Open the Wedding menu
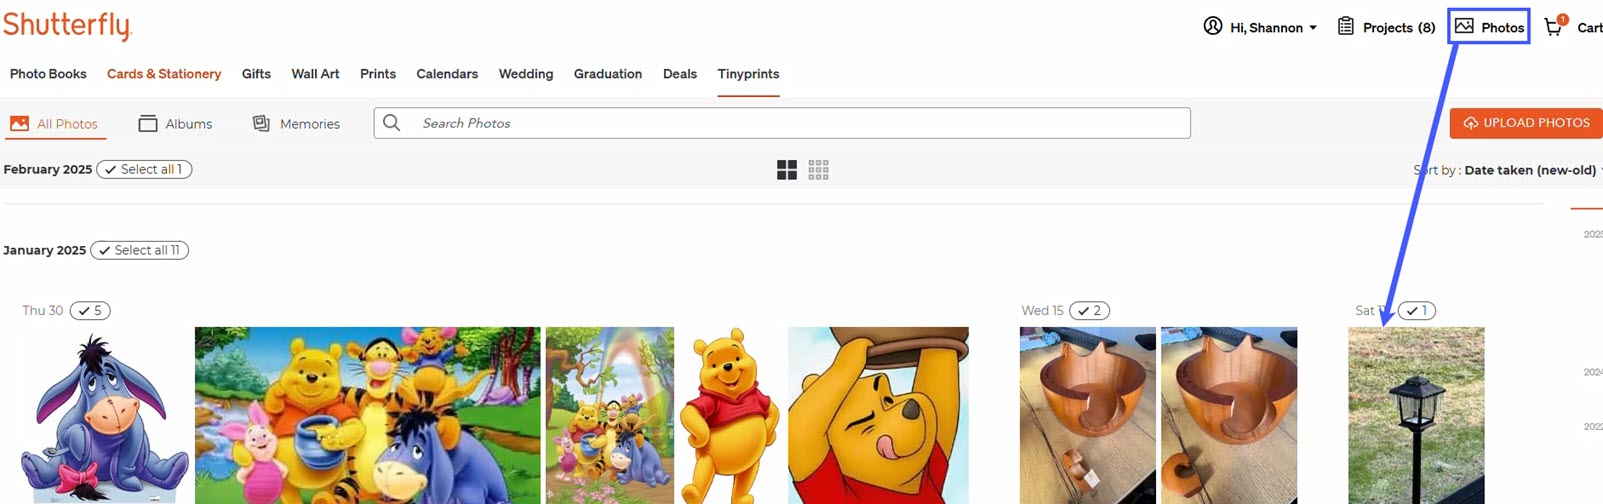 click(526, 74)
